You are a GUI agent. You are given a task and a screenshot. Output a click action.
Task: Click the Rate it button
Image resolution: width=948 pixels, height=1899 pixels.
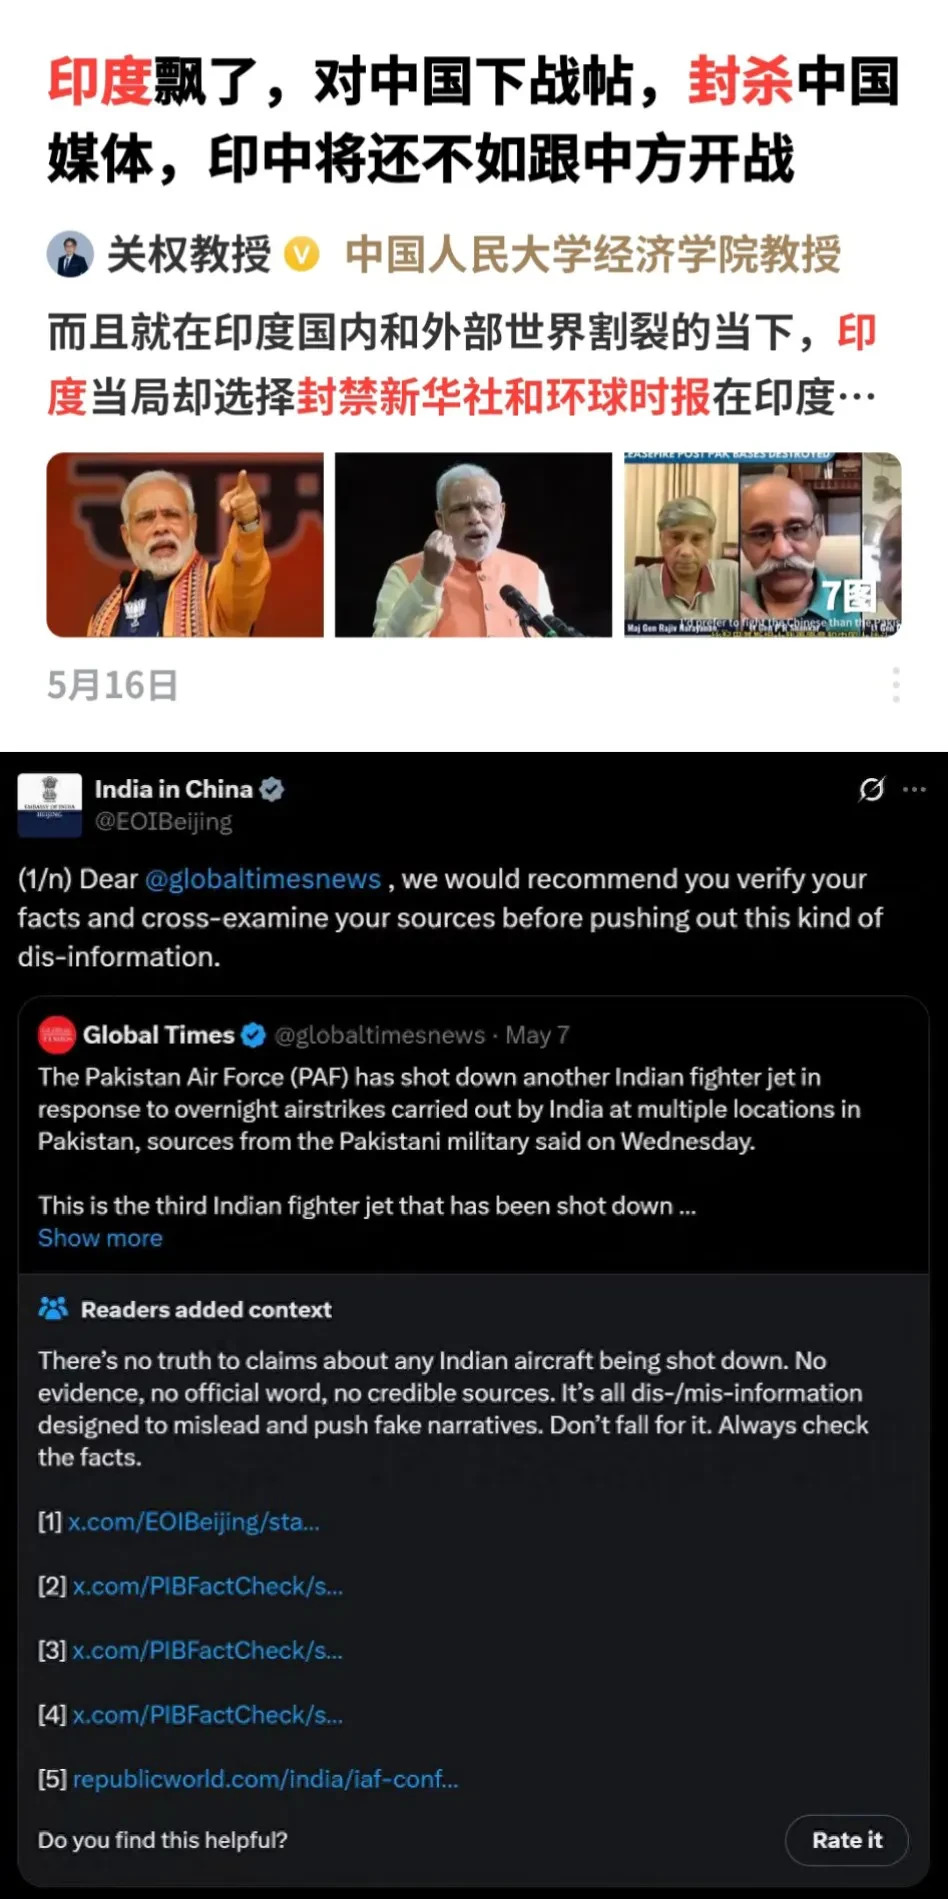[x=847, y=1840]
